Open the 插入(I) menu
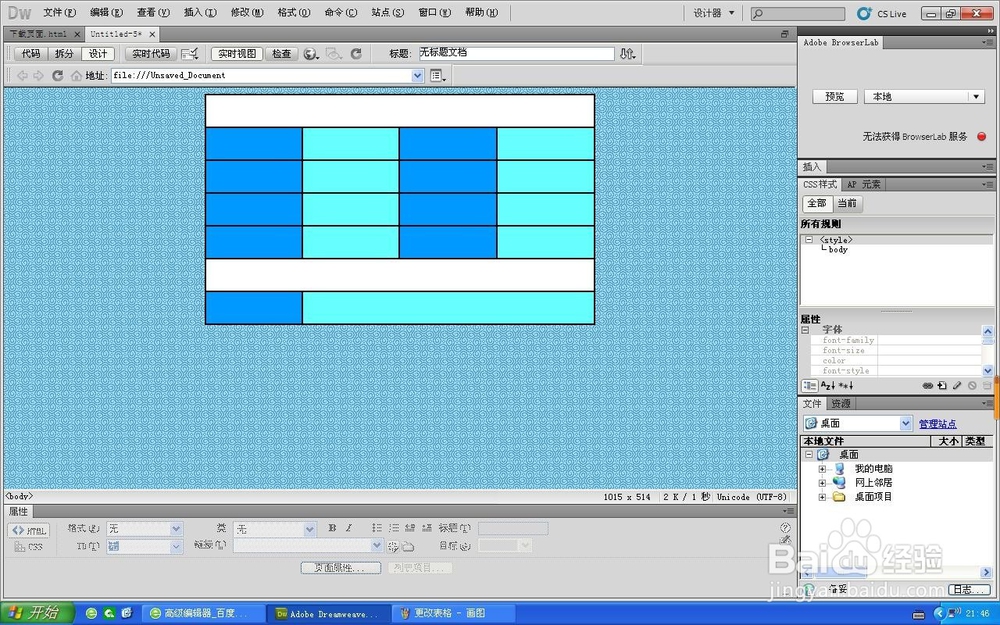This screenshot has width=1000, height=625. pos(200,13)
